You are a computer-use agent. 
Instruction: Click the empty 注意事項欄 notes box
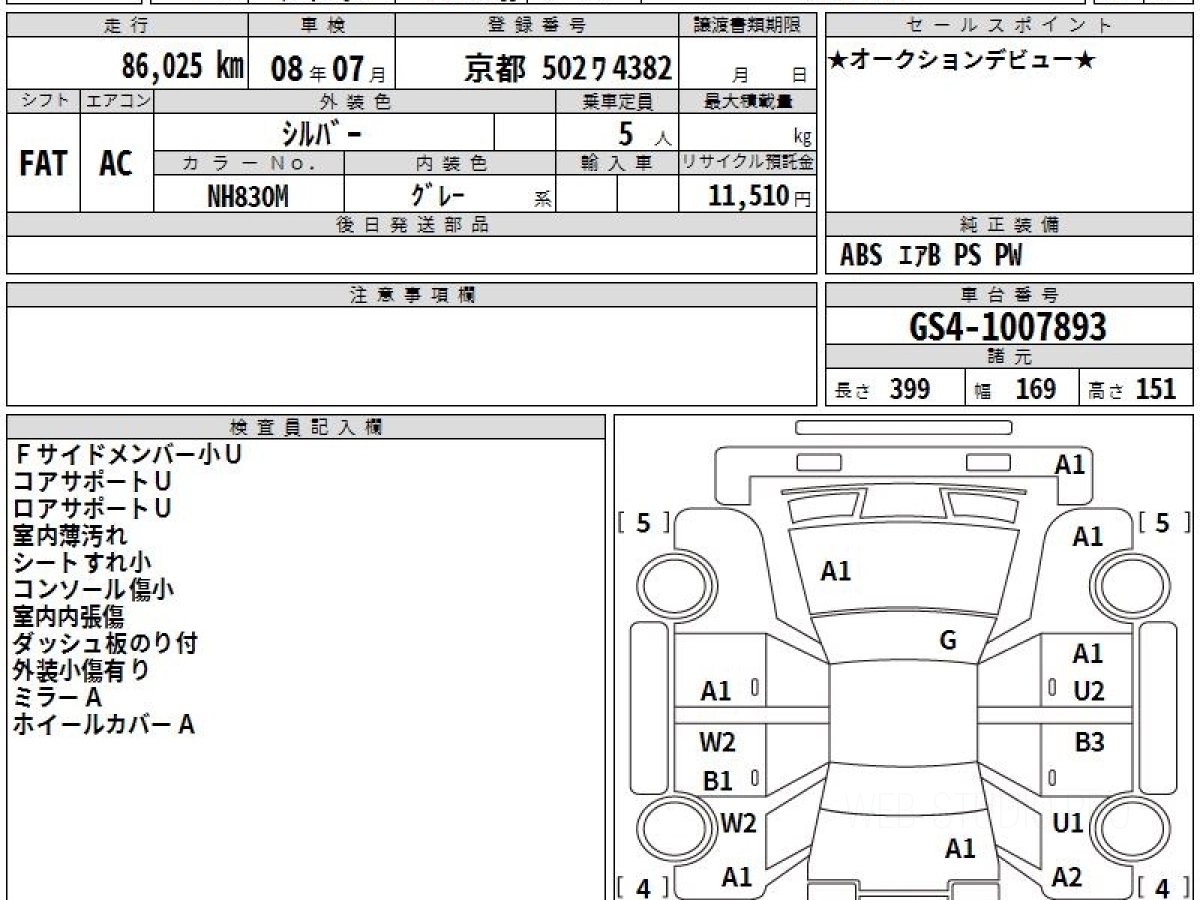pyautogui.click(x=411, y=355)
